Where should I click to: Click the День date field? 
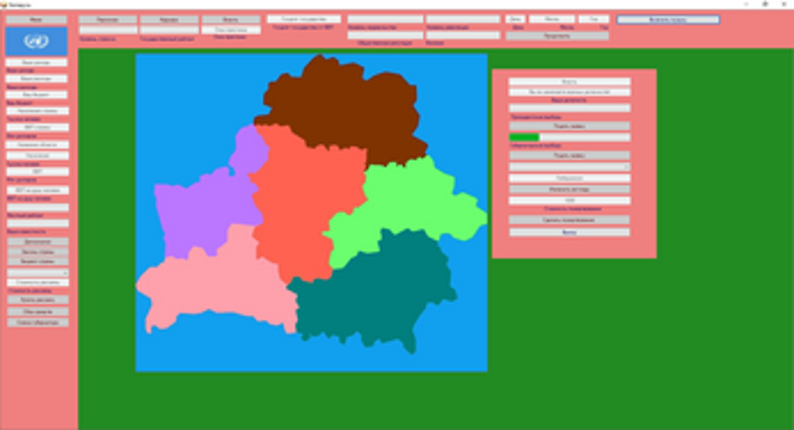[x=515, y=19]
